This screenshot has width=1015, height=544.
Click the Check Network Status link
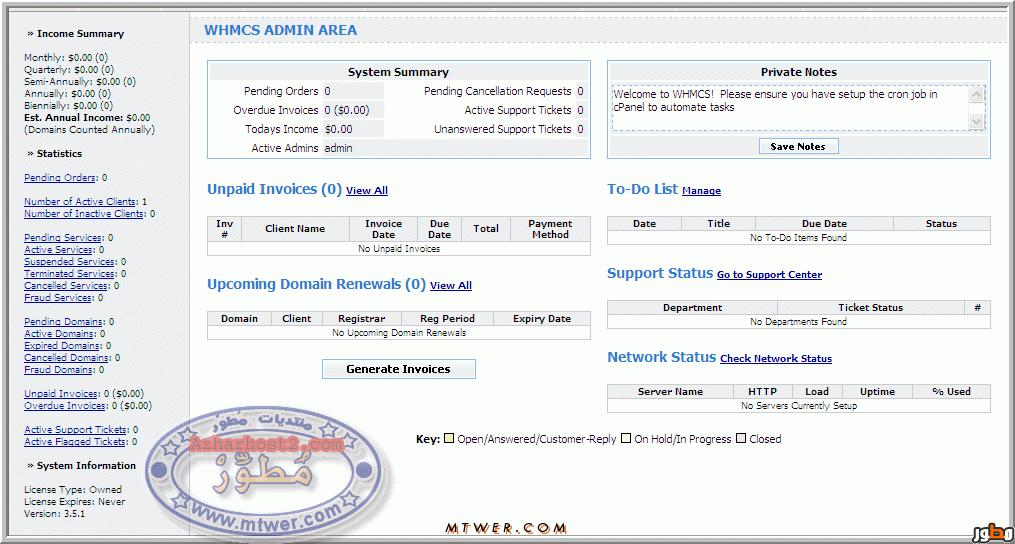776,358
